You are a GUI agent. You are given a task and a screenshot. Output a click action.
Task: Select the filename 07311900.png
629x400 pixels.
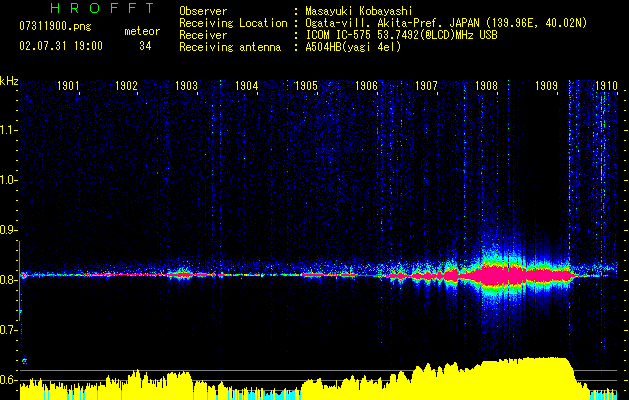[55, 26]
